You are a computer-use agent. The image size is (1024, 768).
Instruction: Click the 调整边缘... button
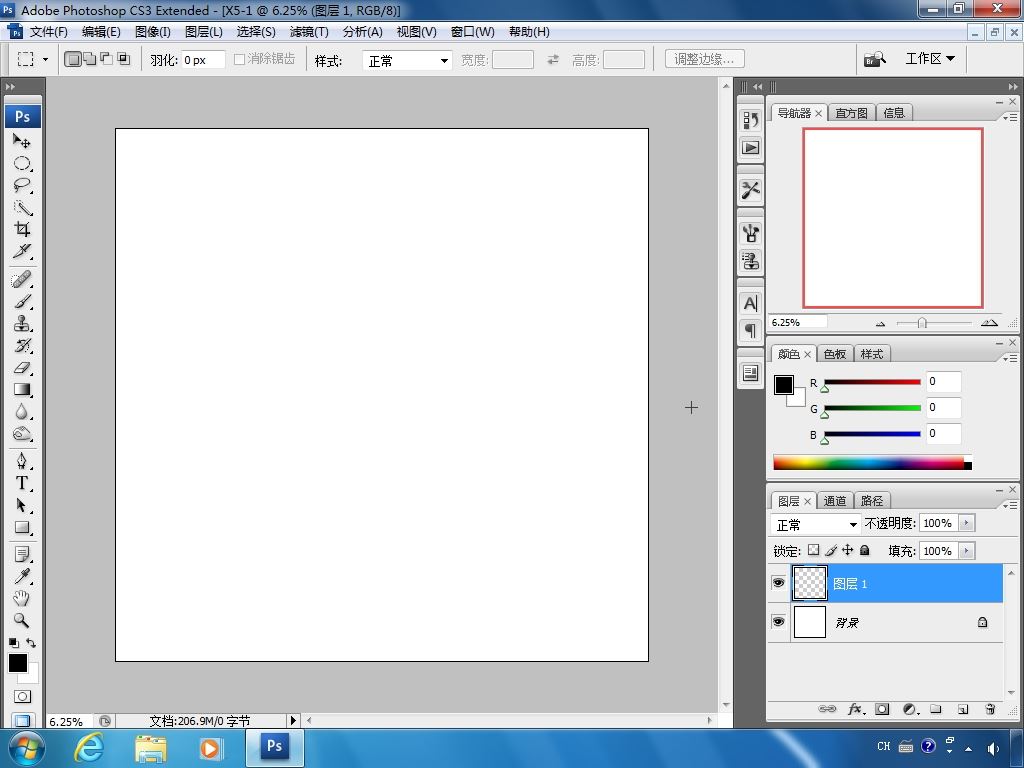(x=704, y=60)
